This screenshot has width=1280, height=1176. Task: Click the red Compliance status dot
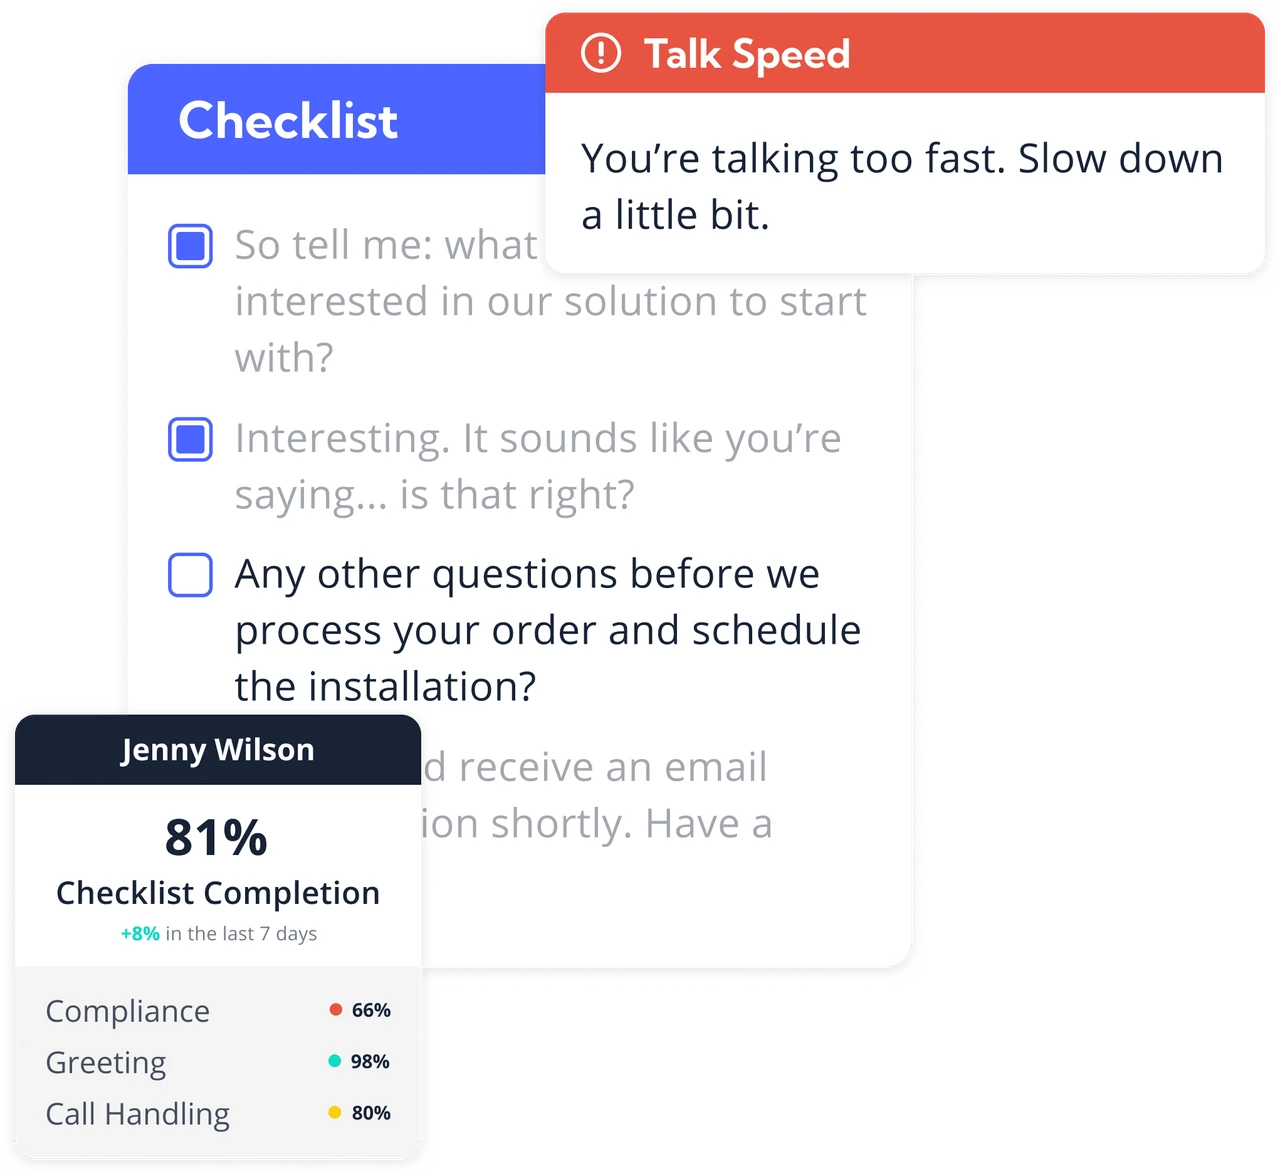point(336,1010)
